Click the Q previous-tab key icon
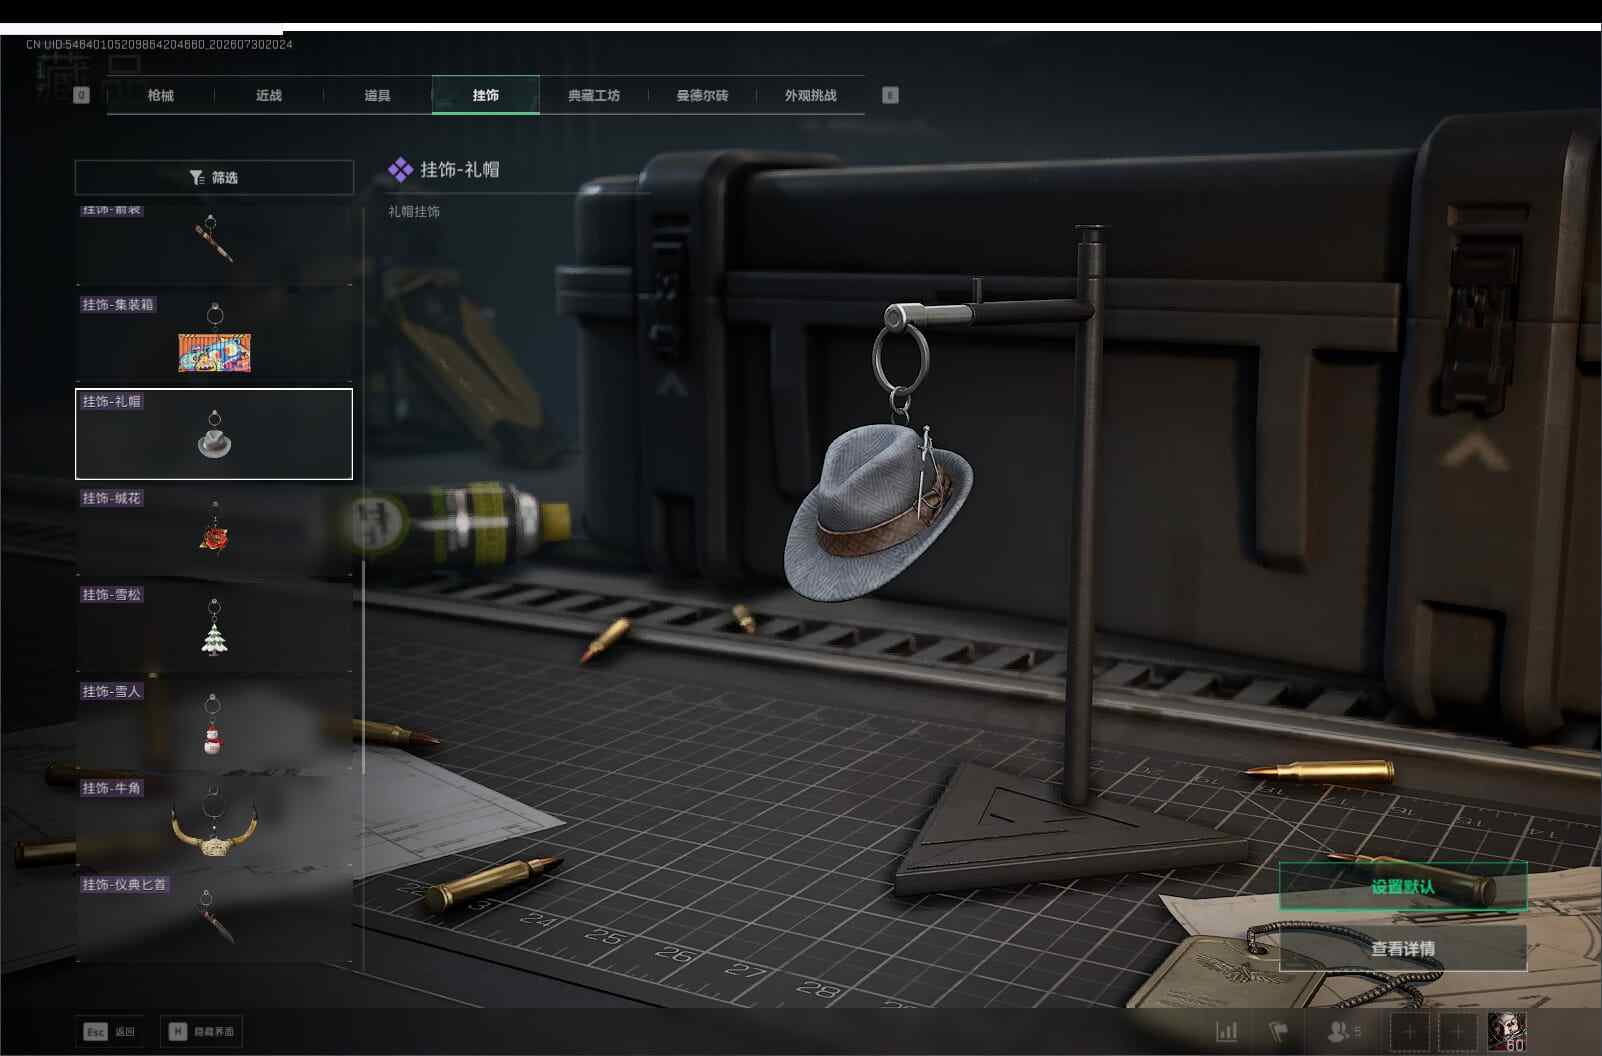Screen dimensions: 1602x1056 (82, 95)
